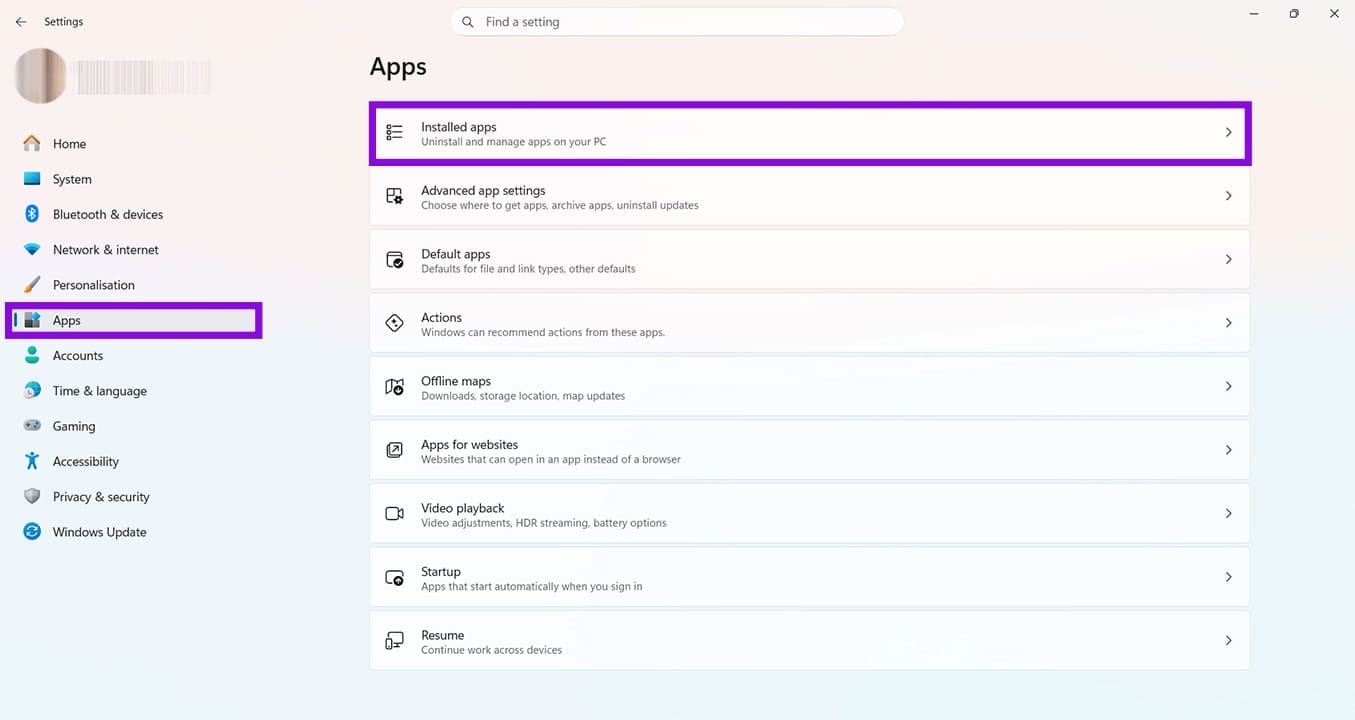Open Bluetooth & devices settings
The height and width of the screenshot is (720, 1355).
108,214
